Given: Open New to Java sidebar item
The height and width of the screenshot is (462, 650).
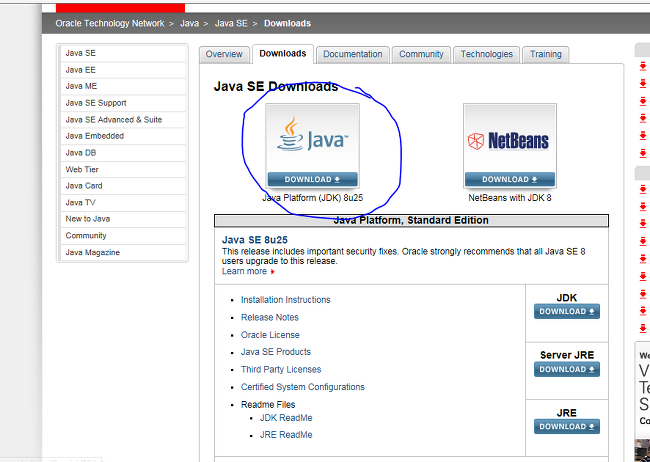Looking at the screenshot, I should [123, 219].
